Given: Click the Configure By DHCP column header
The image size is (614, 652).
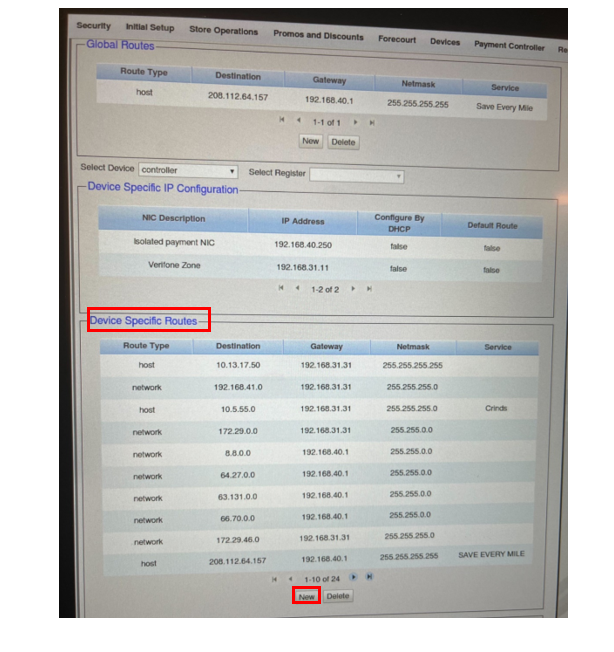Looking at the screenshot, I should click(x=399, y=223).
